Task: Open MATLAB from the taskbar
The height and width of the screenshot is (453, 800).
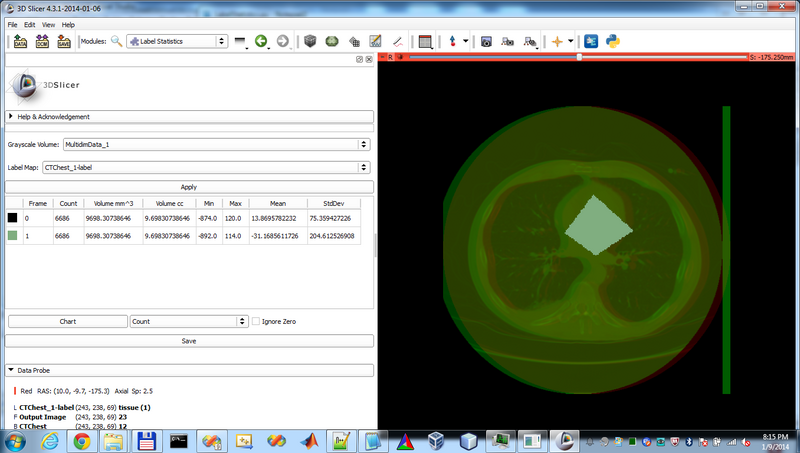Action: tap(309, 441)
